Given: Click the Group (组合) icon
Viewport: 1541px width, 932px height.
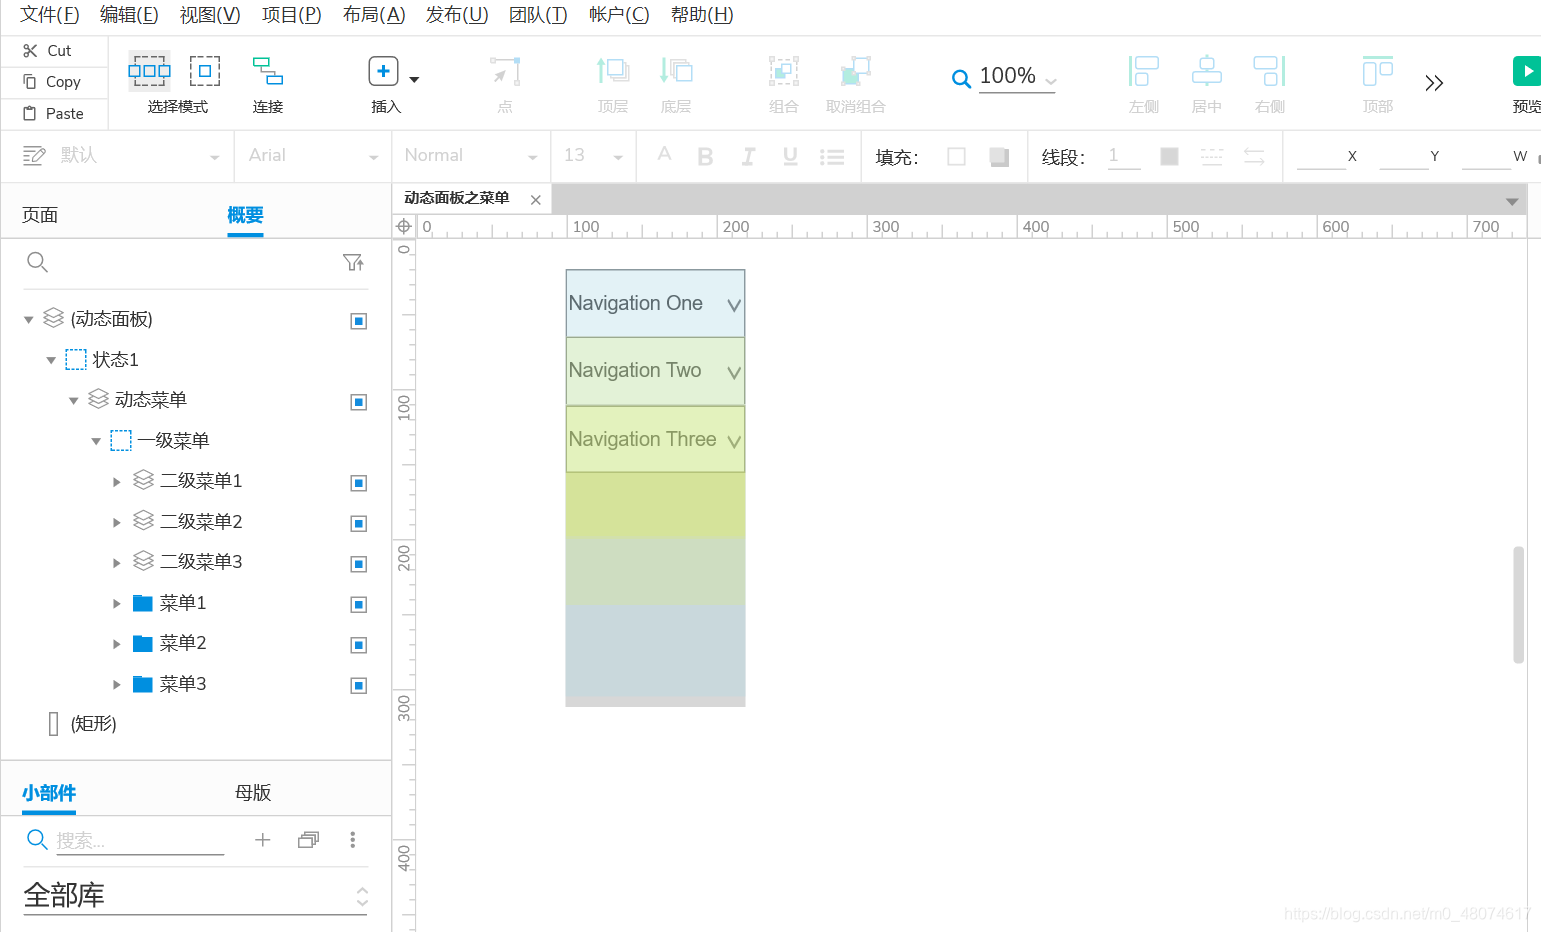Looking at the screenshot, I should coord(784,71).
